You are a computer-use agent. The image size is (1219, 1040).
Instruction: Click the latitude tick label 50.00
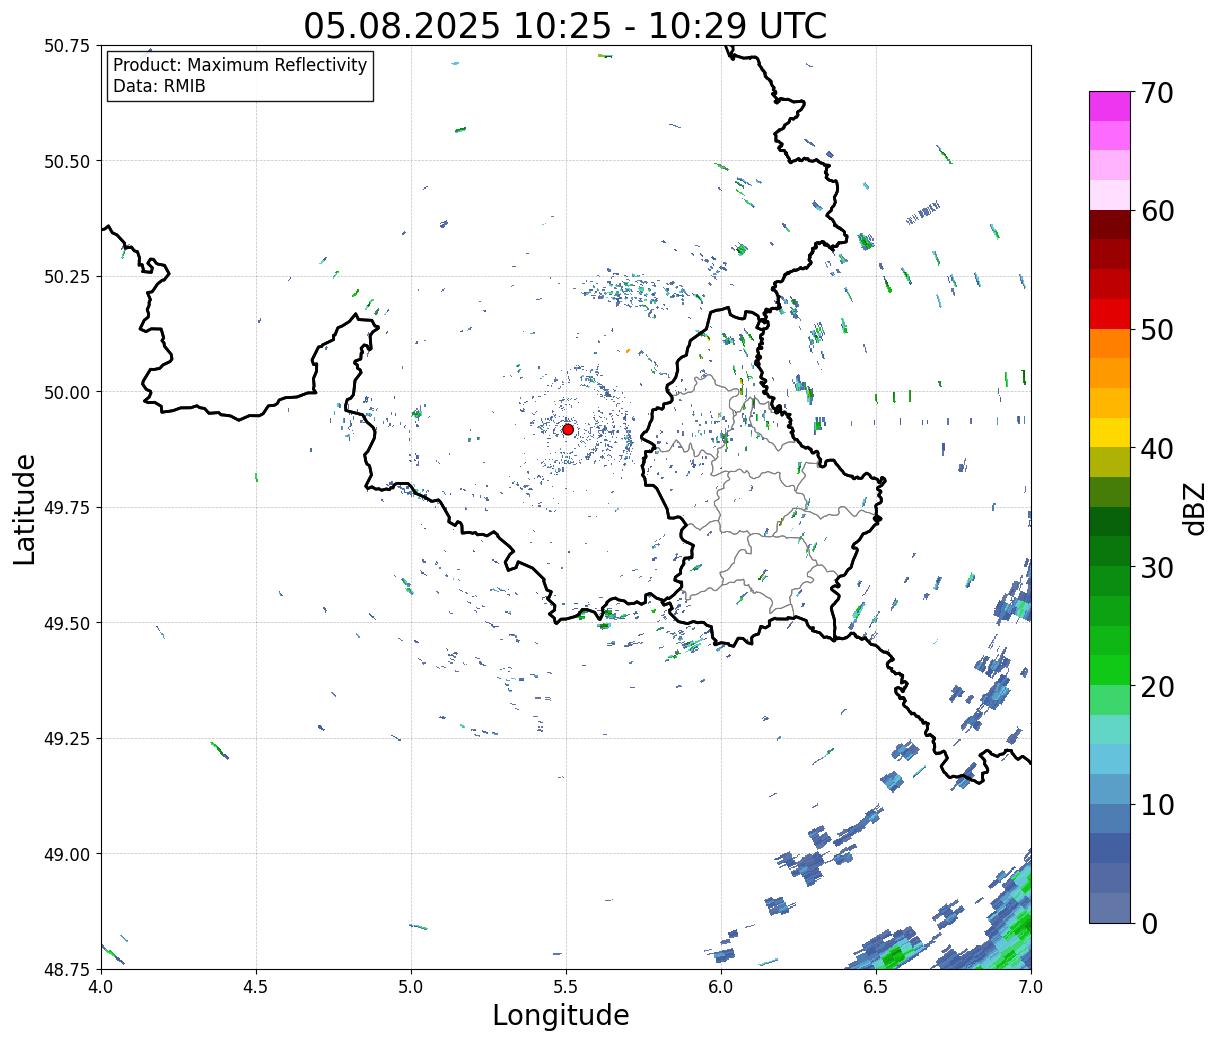point(67,392)
